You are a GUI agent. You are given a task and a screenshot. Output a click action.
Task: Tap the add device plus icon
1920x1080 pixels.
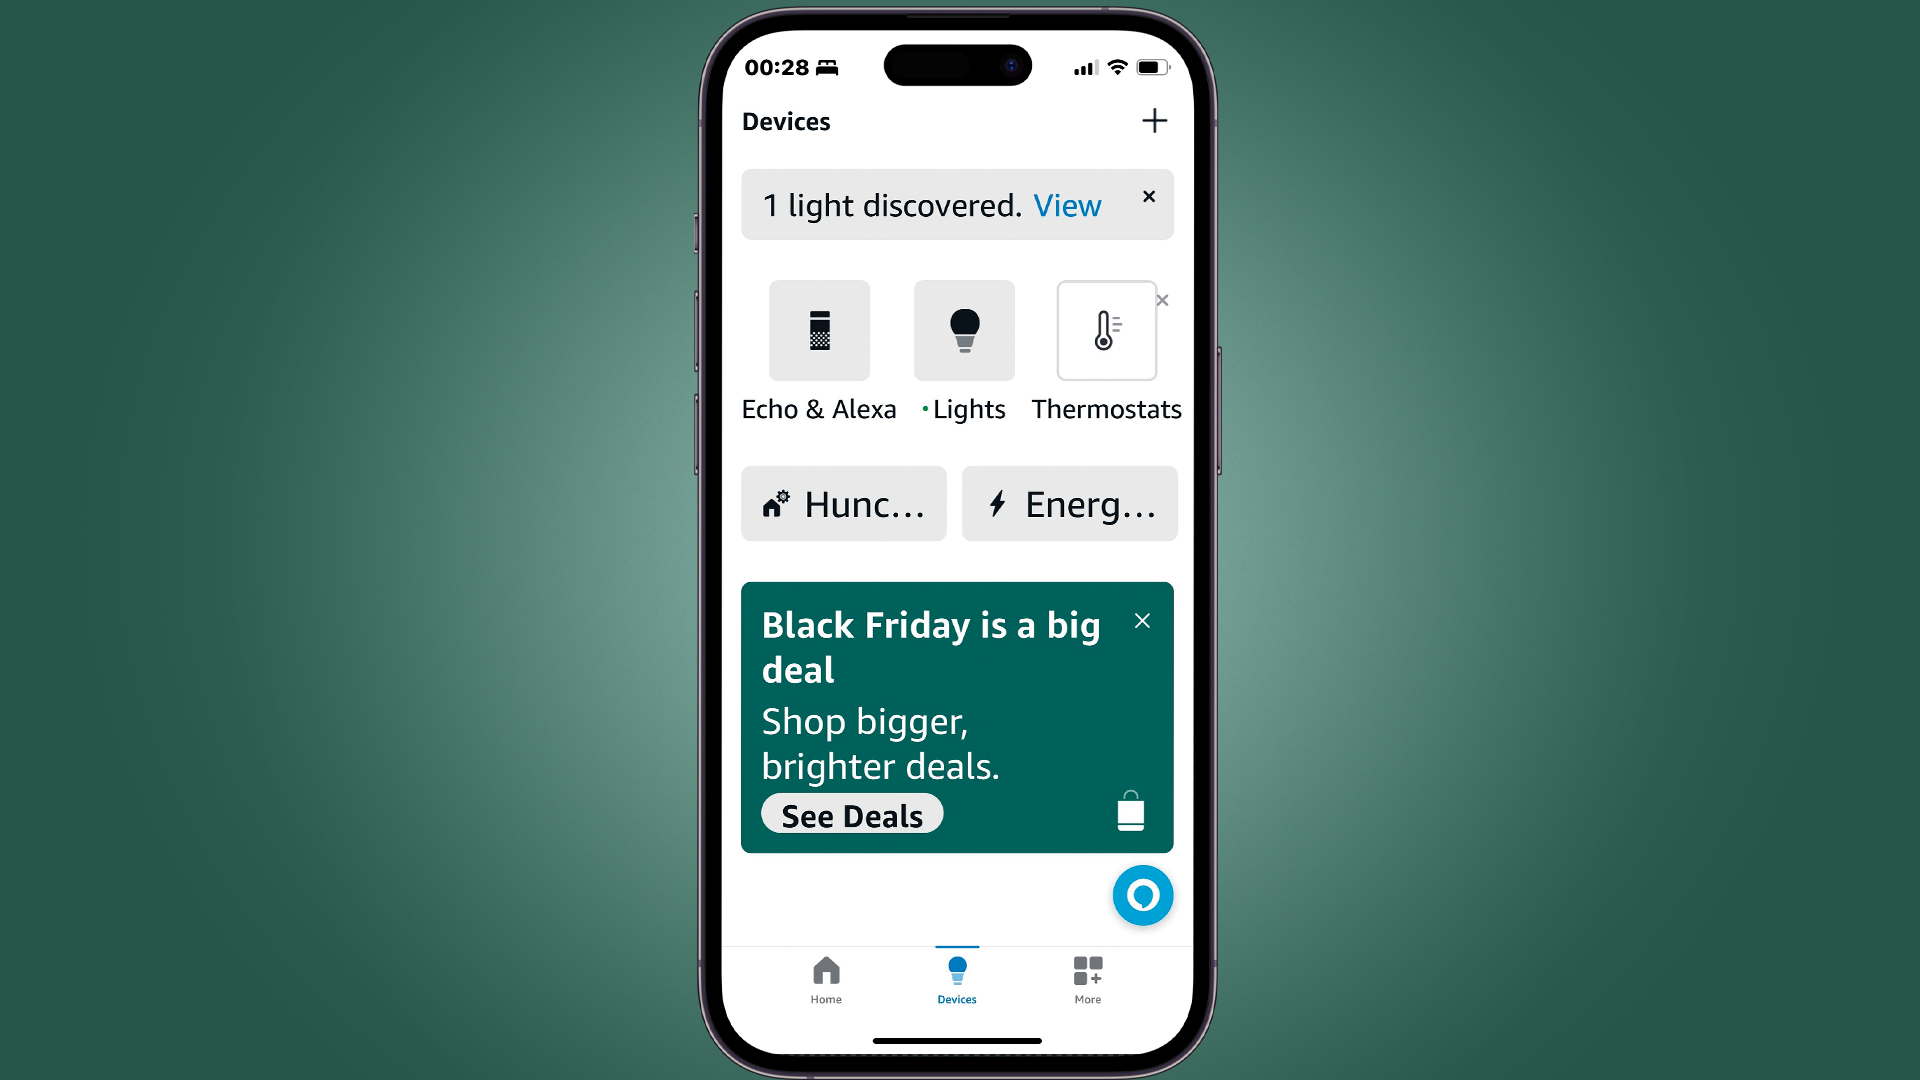1153,121
